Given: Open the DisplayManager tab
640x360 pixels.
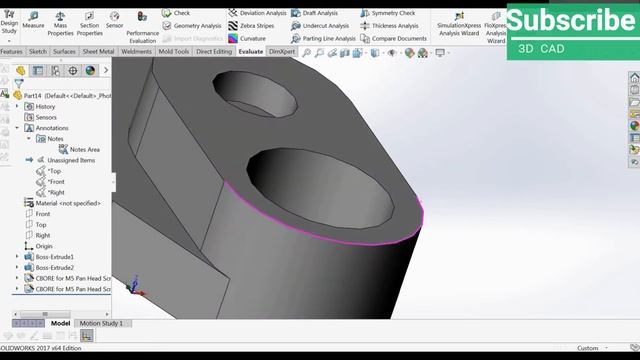Looking at the screenshot, I should click(x=90, y=71).
